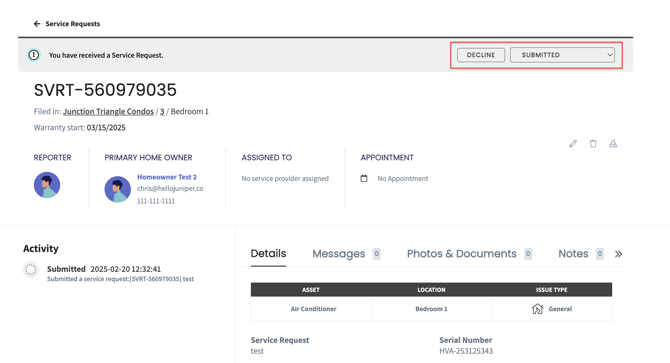
Task: Click the primary home owner avatar
Action: [118, 189]
